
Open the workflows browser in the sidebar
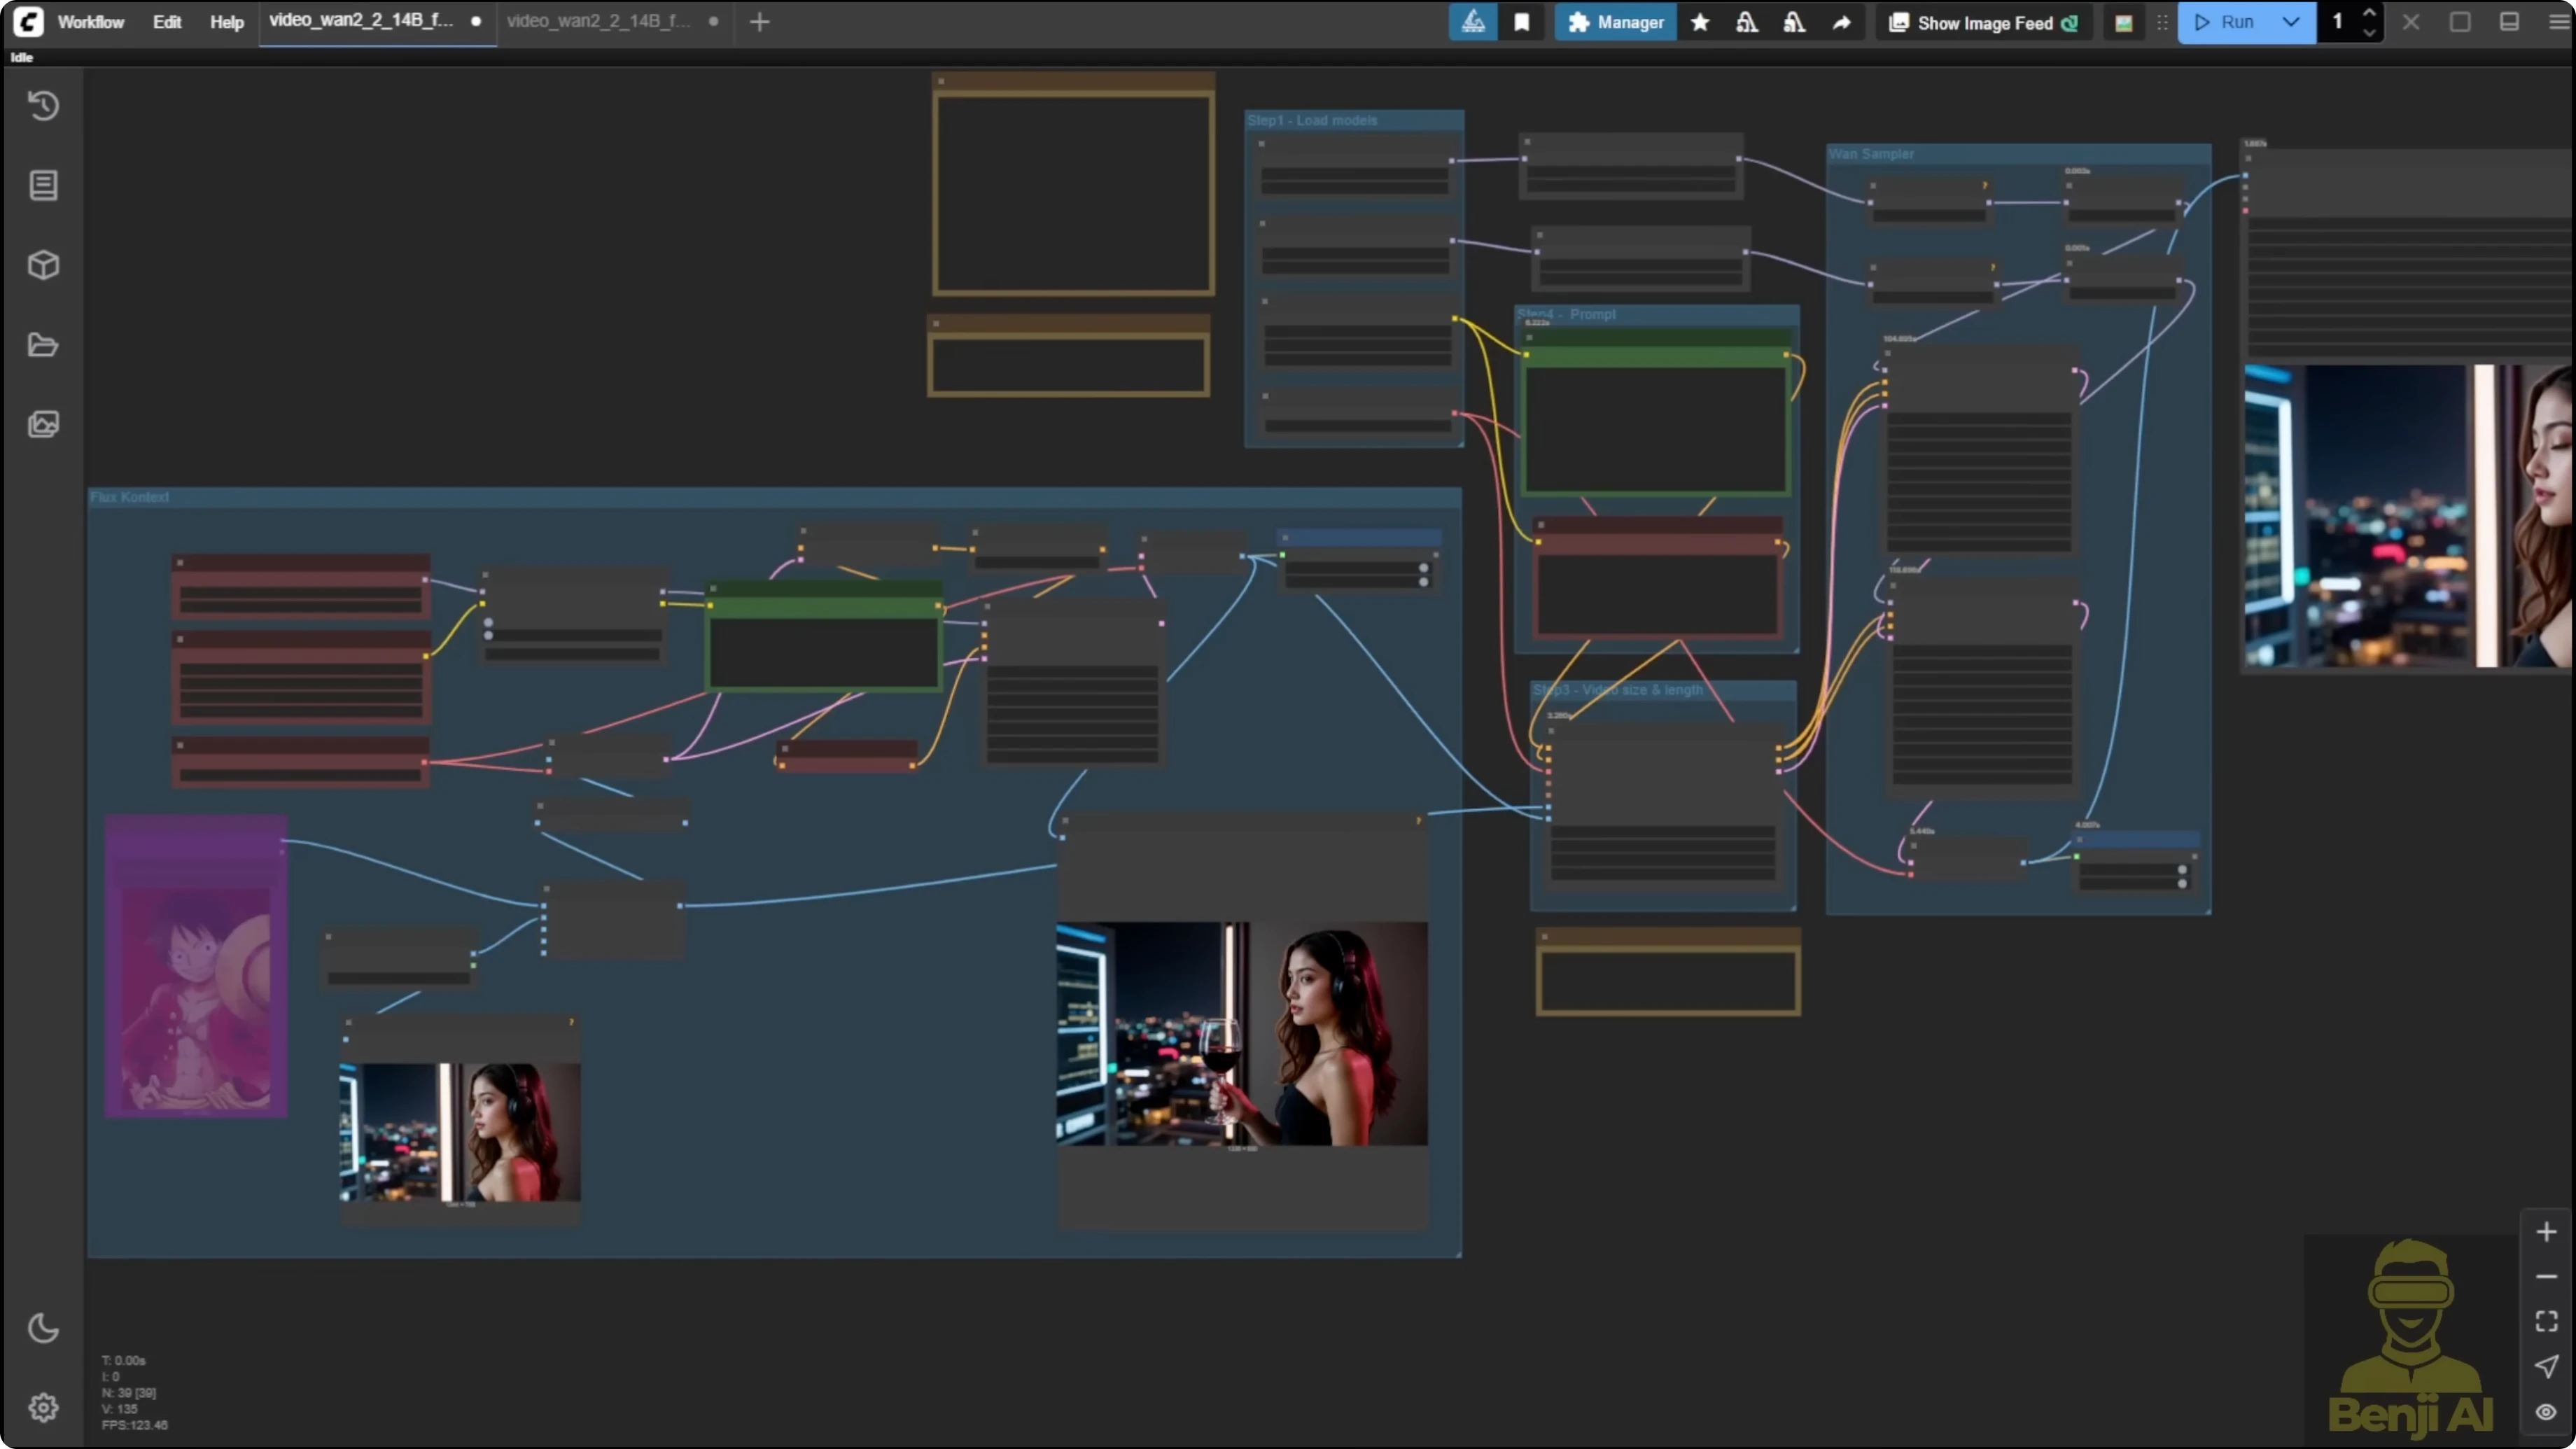click(x=44, y=345)
